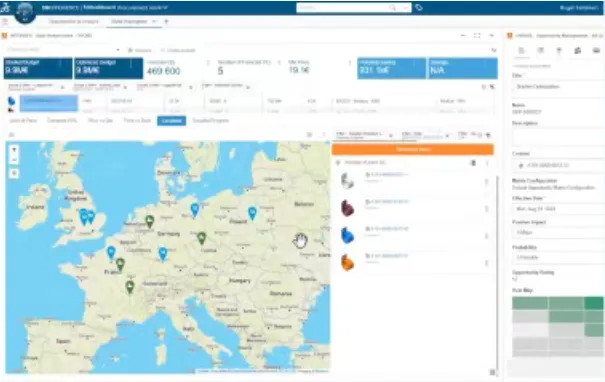Screen dimensions: 605x382
Task: Open the Effective Date field
Action: tap(558, 209)
